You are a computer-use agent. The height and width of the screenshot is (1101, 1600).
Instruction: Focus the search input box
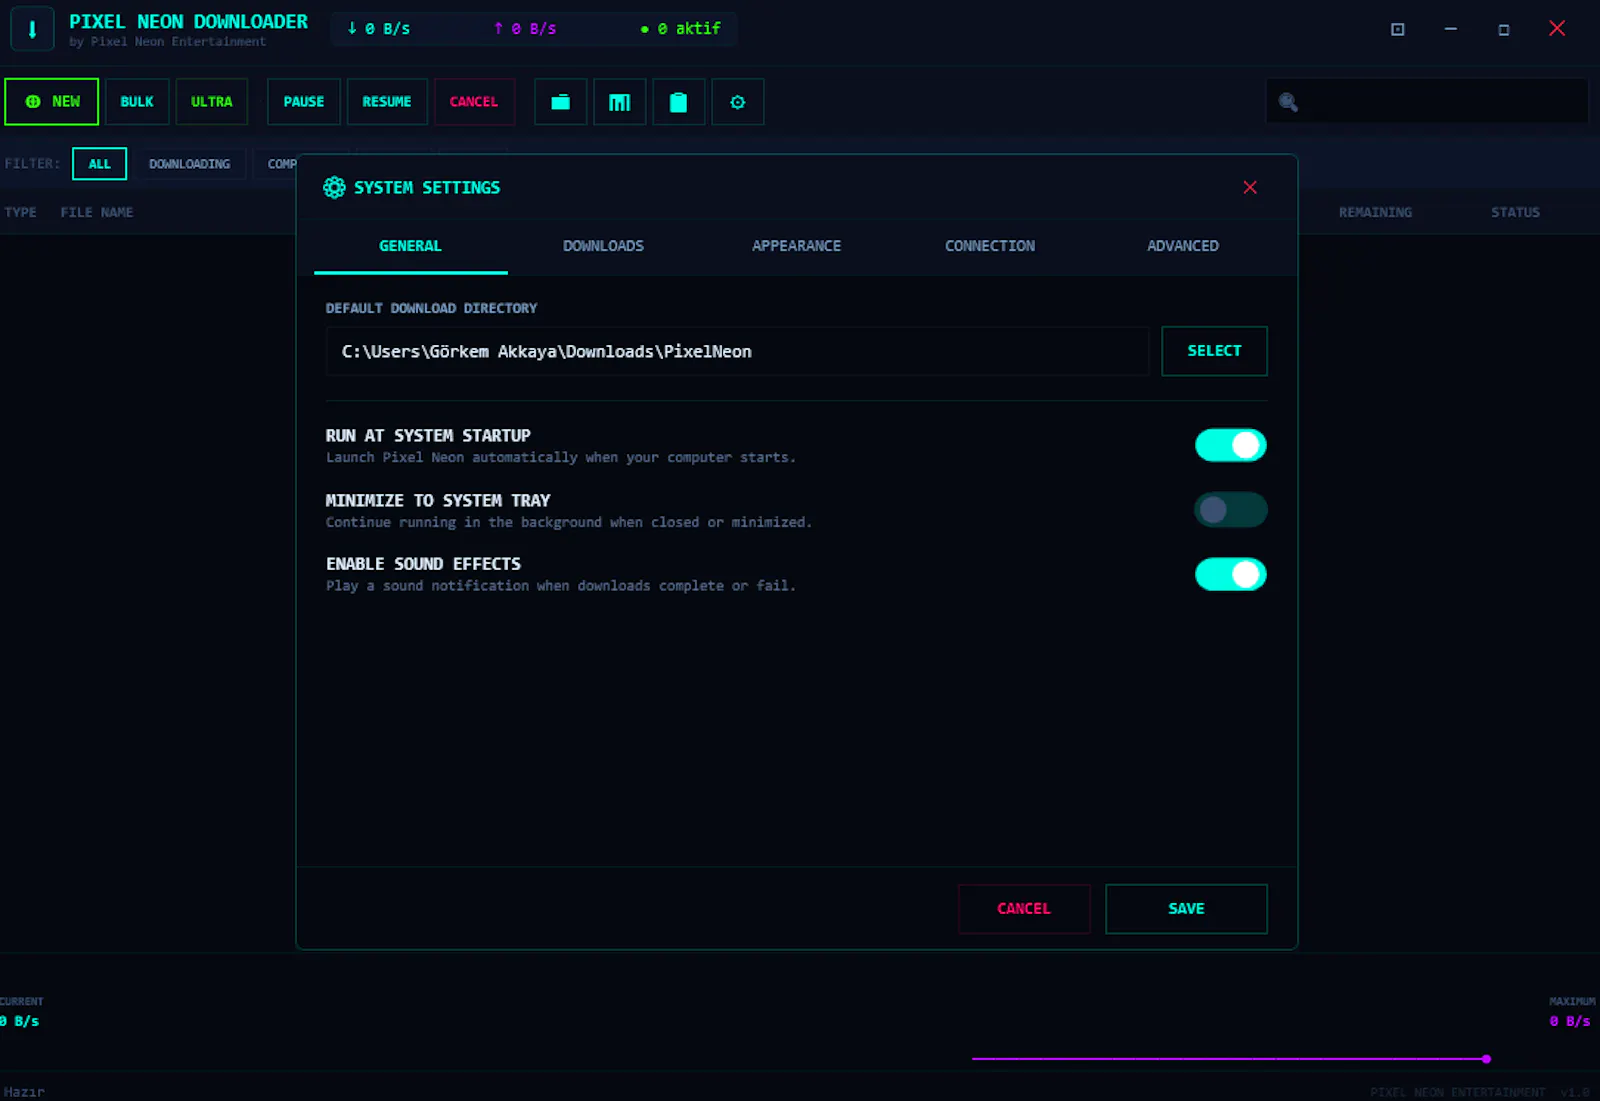(1427, 102)
